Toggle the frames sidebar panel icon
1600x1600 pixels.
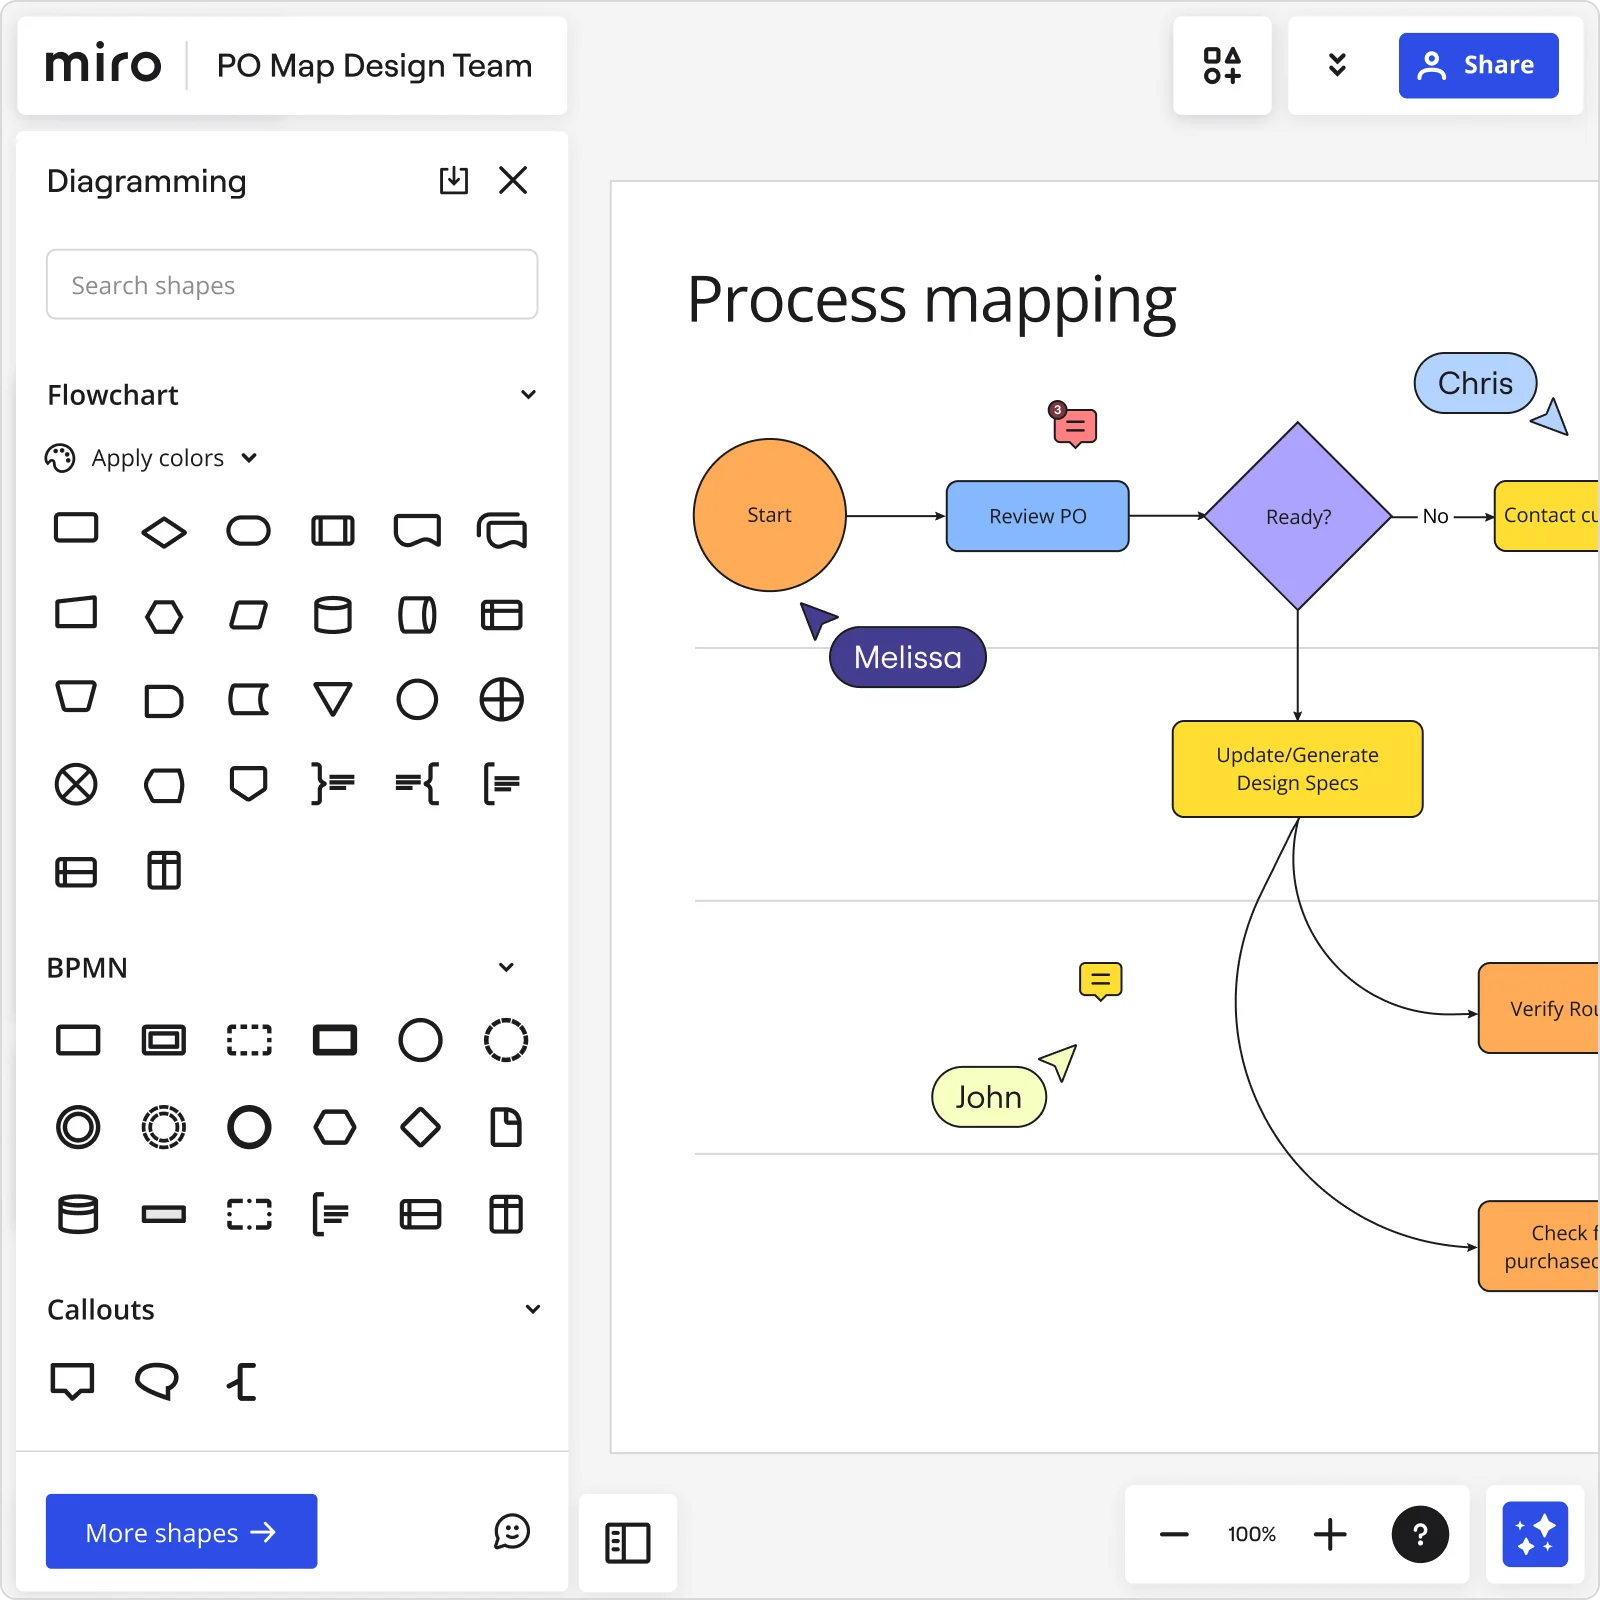[628, 1543]
